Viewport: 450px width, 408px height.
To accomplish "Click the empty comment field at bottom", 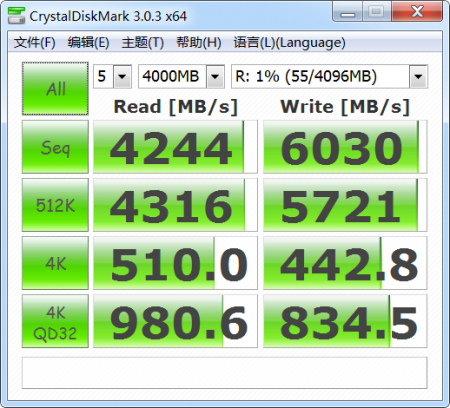I will tap(224, 373).
